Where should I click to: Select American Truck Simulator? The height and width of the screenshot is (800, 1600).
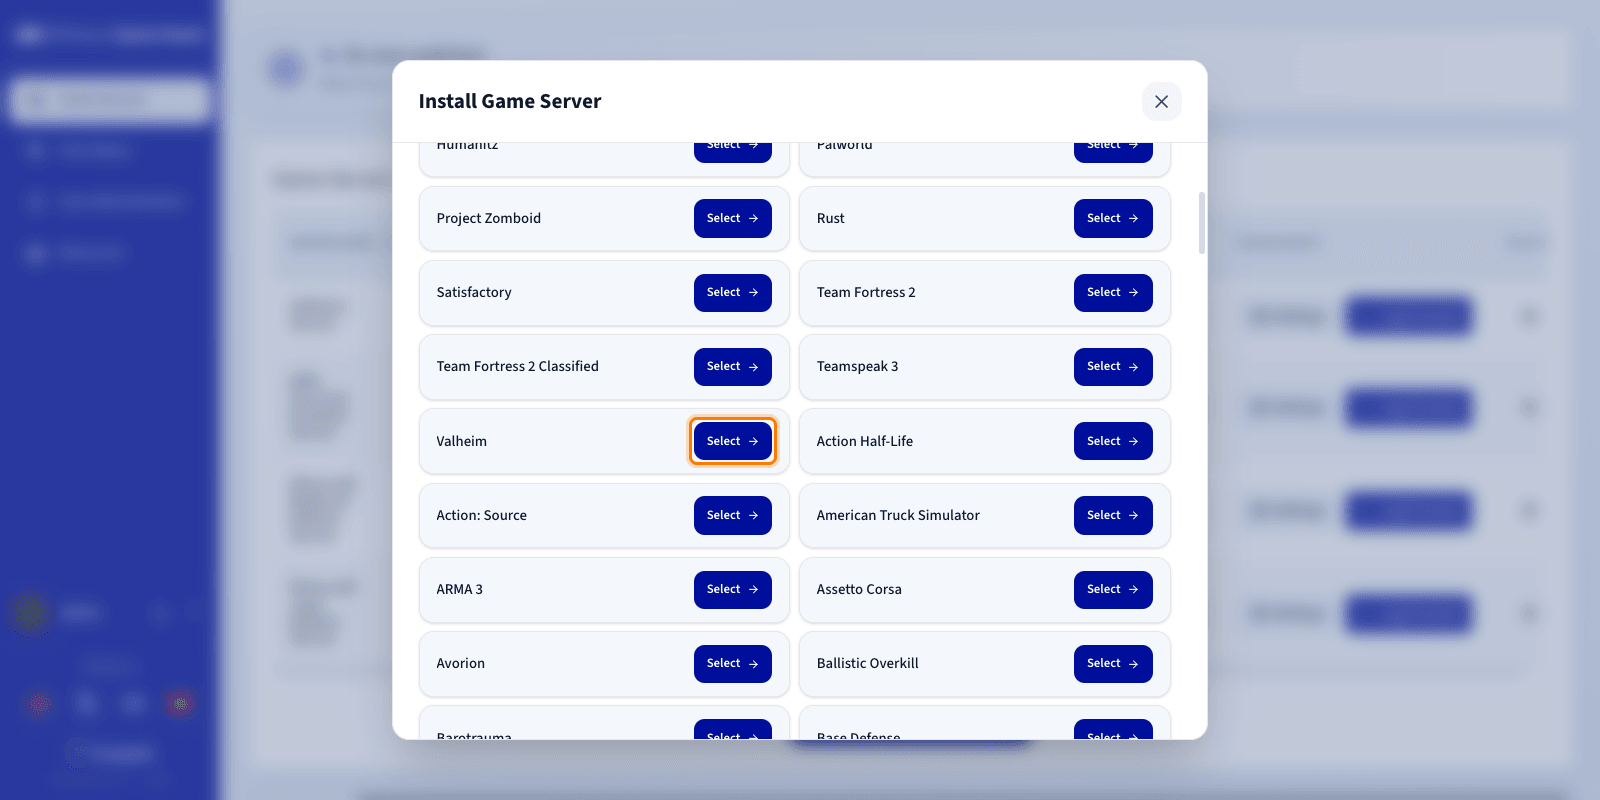1113,515
